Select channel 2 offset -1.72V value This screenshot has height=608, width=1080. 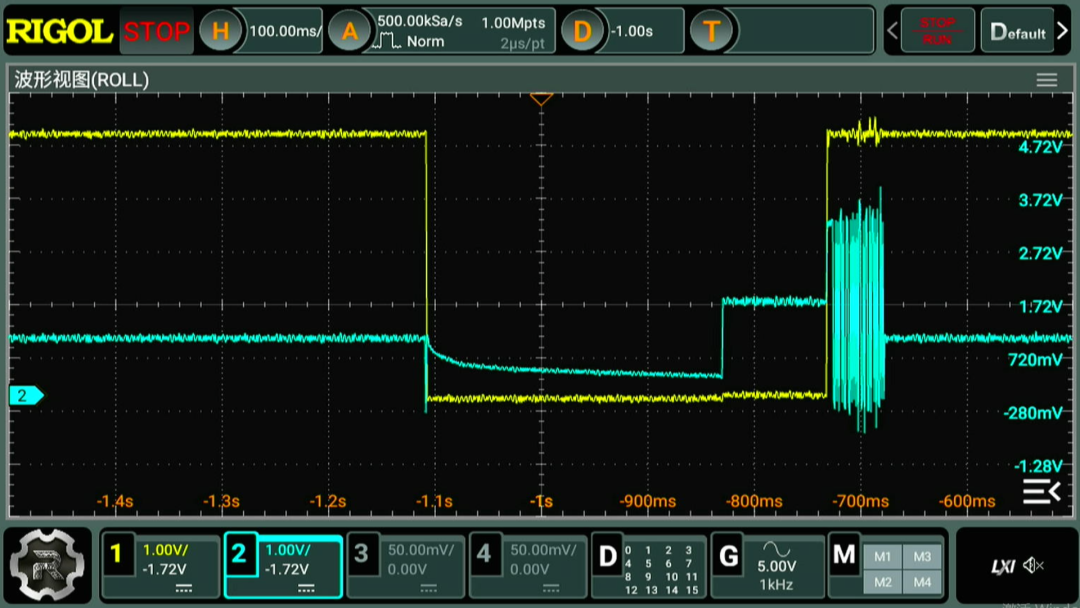point(287,569)
